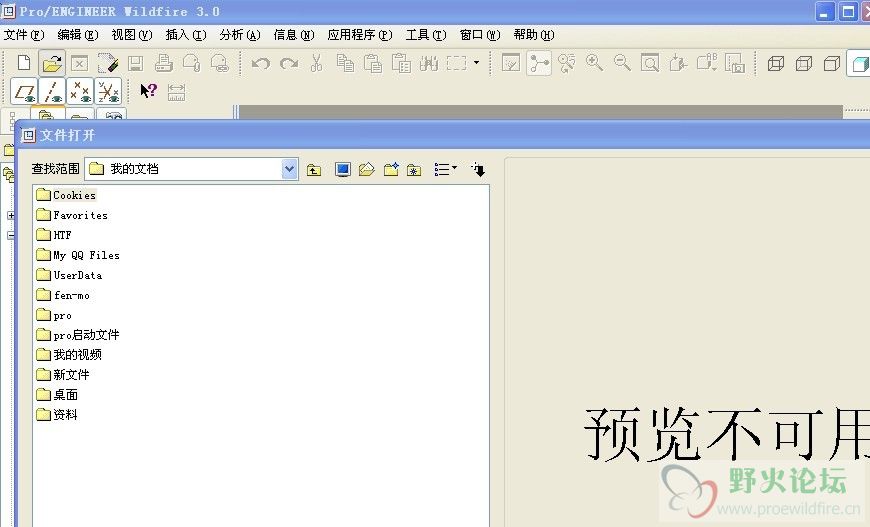Collapse the minus node in model tree
870x527 pixels.
tap(11, 235)
